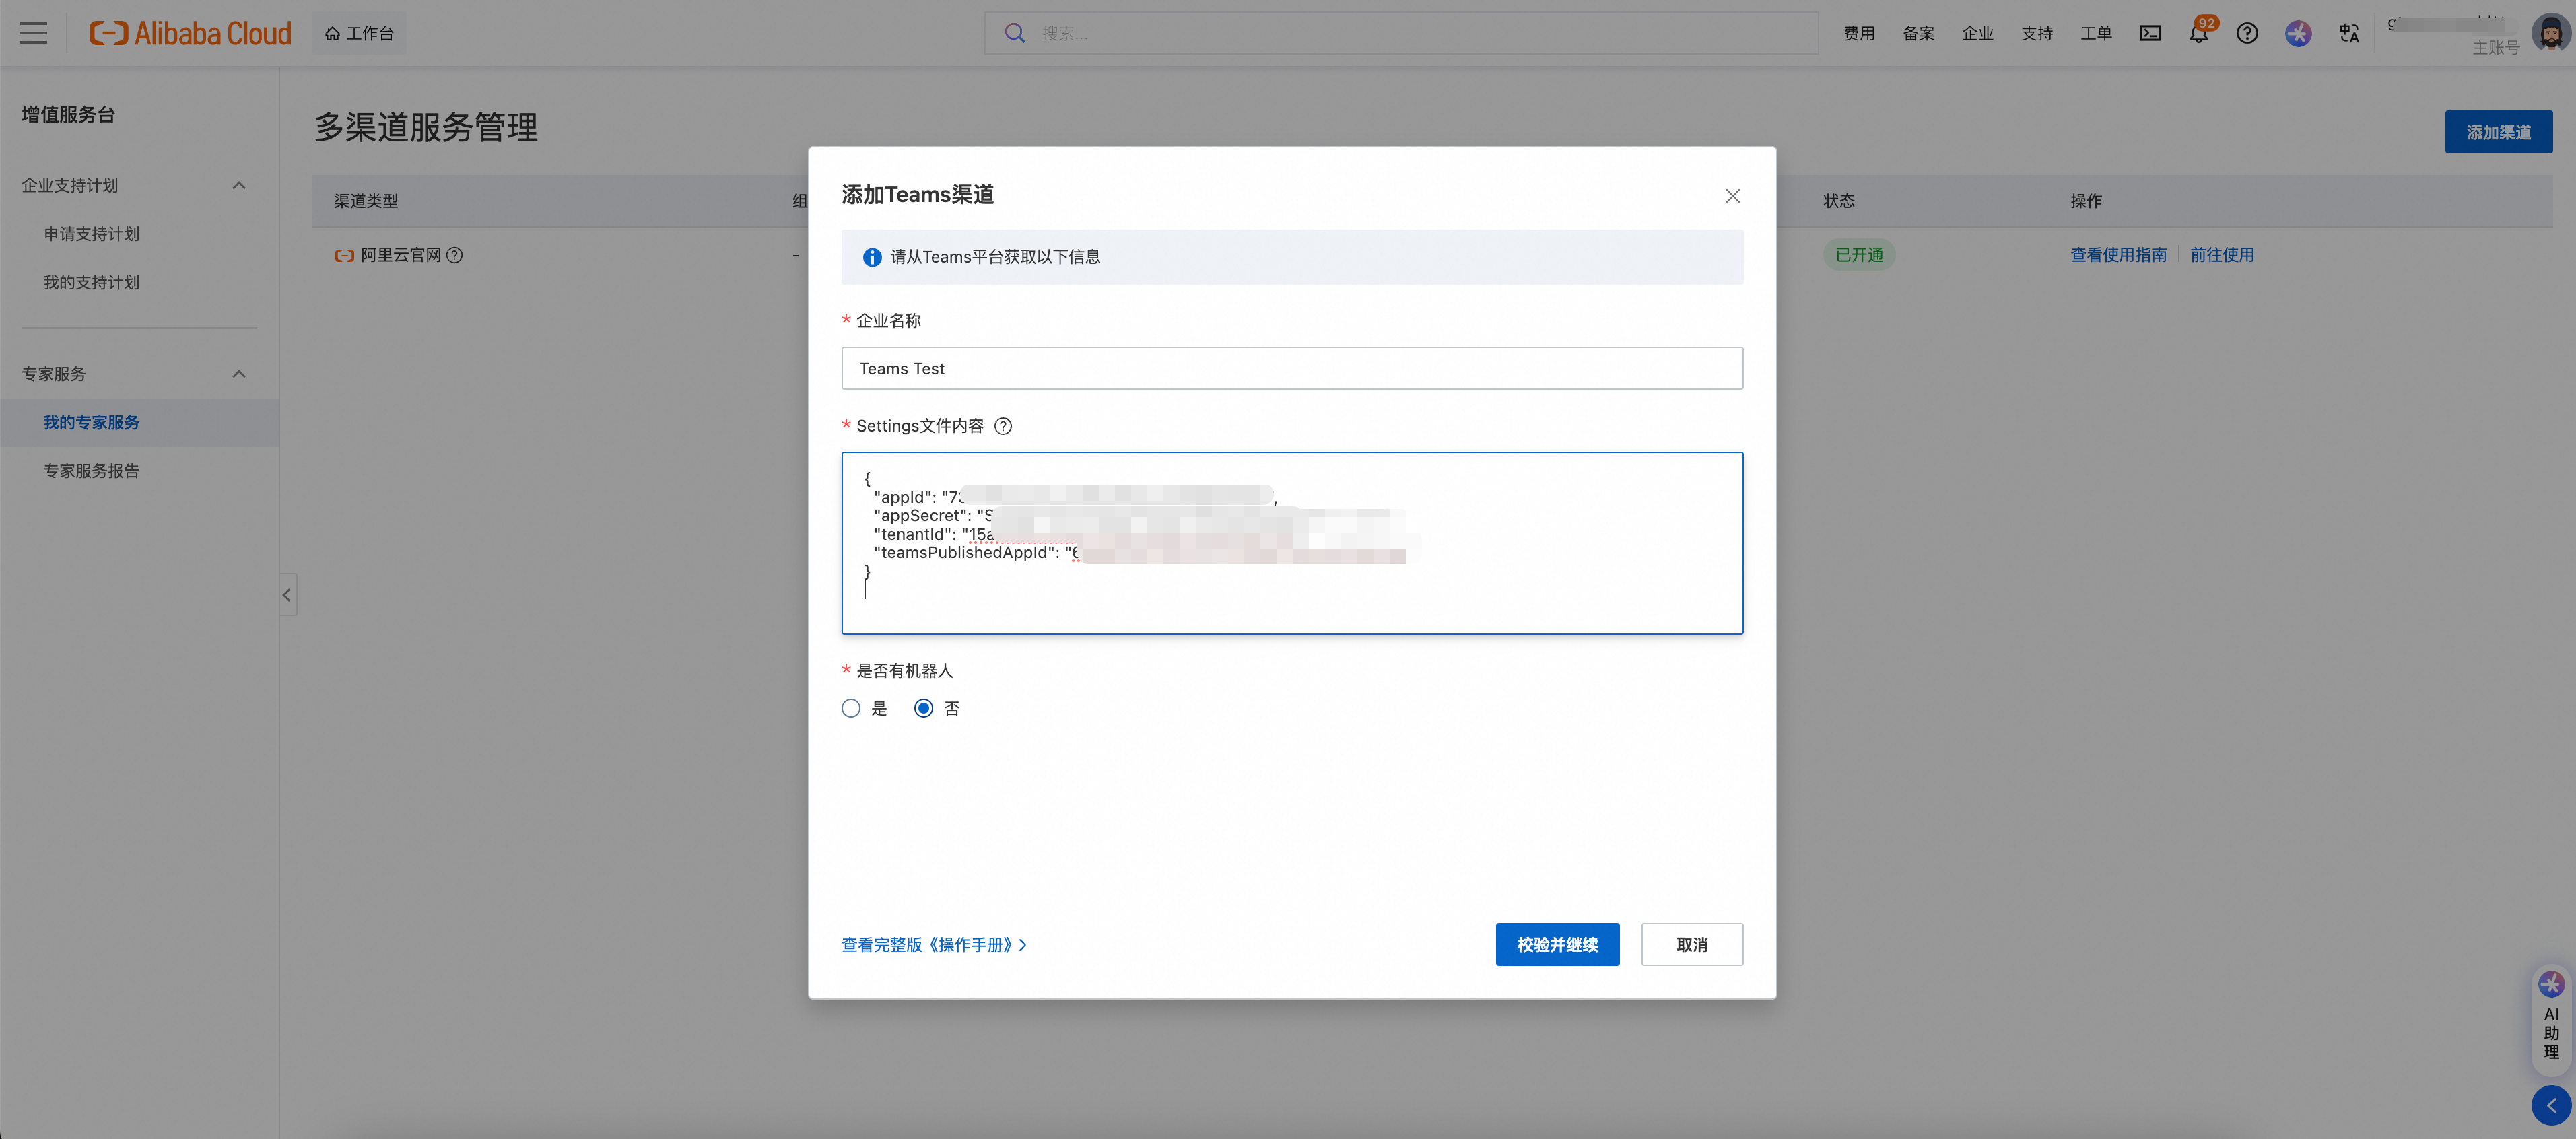The image size is (2576, 1139).
Task: Open the hamburger navigation menu
Action: coord(33,33)
